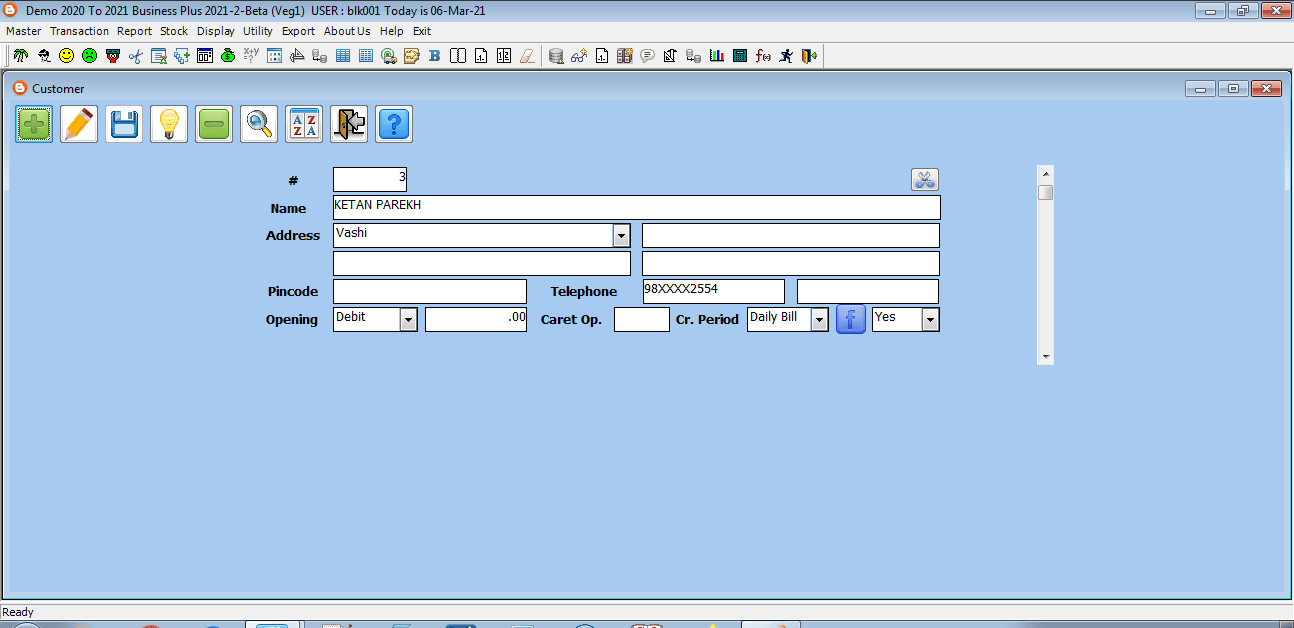Open the Opening Debit dropdown
This screenshot has height=628, width=1294.
point(408,320)
